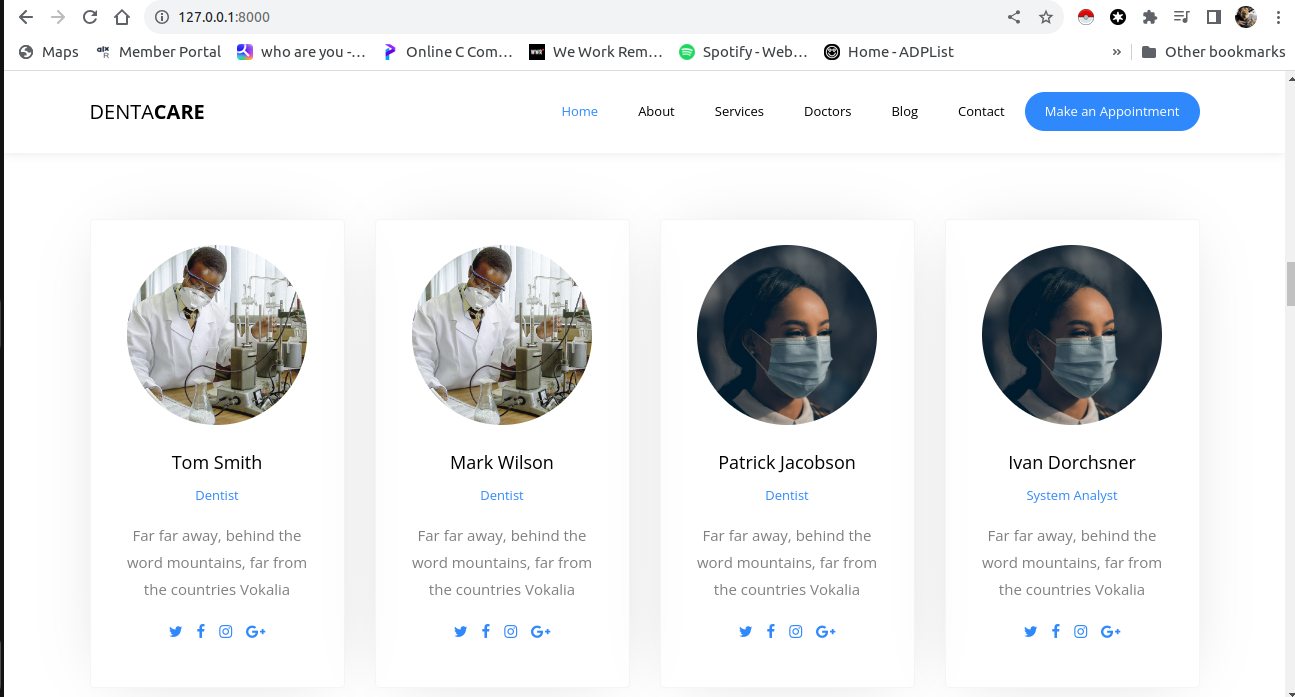This screenshot has width=1295, height=697.
Task: Click the Make an Appointment button
Action: (1112, 112)
